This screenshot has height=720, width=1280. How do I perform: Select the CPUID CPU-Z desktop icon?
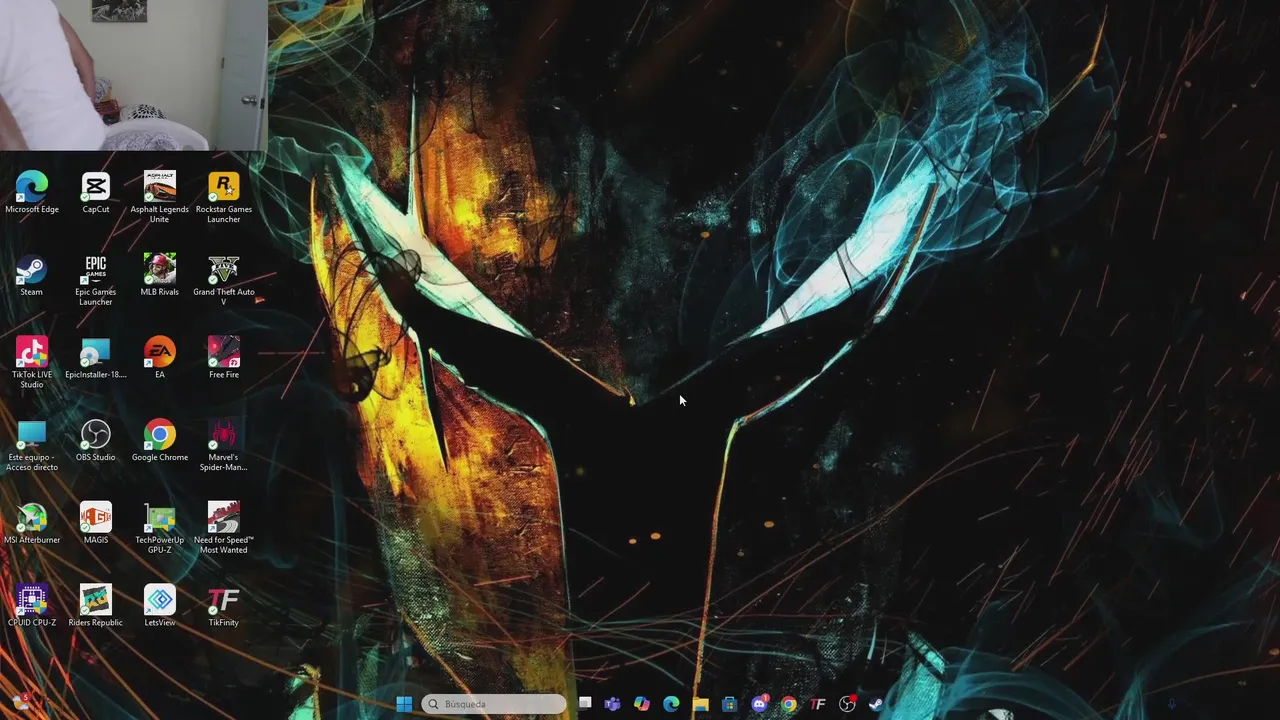coord(32,607)
